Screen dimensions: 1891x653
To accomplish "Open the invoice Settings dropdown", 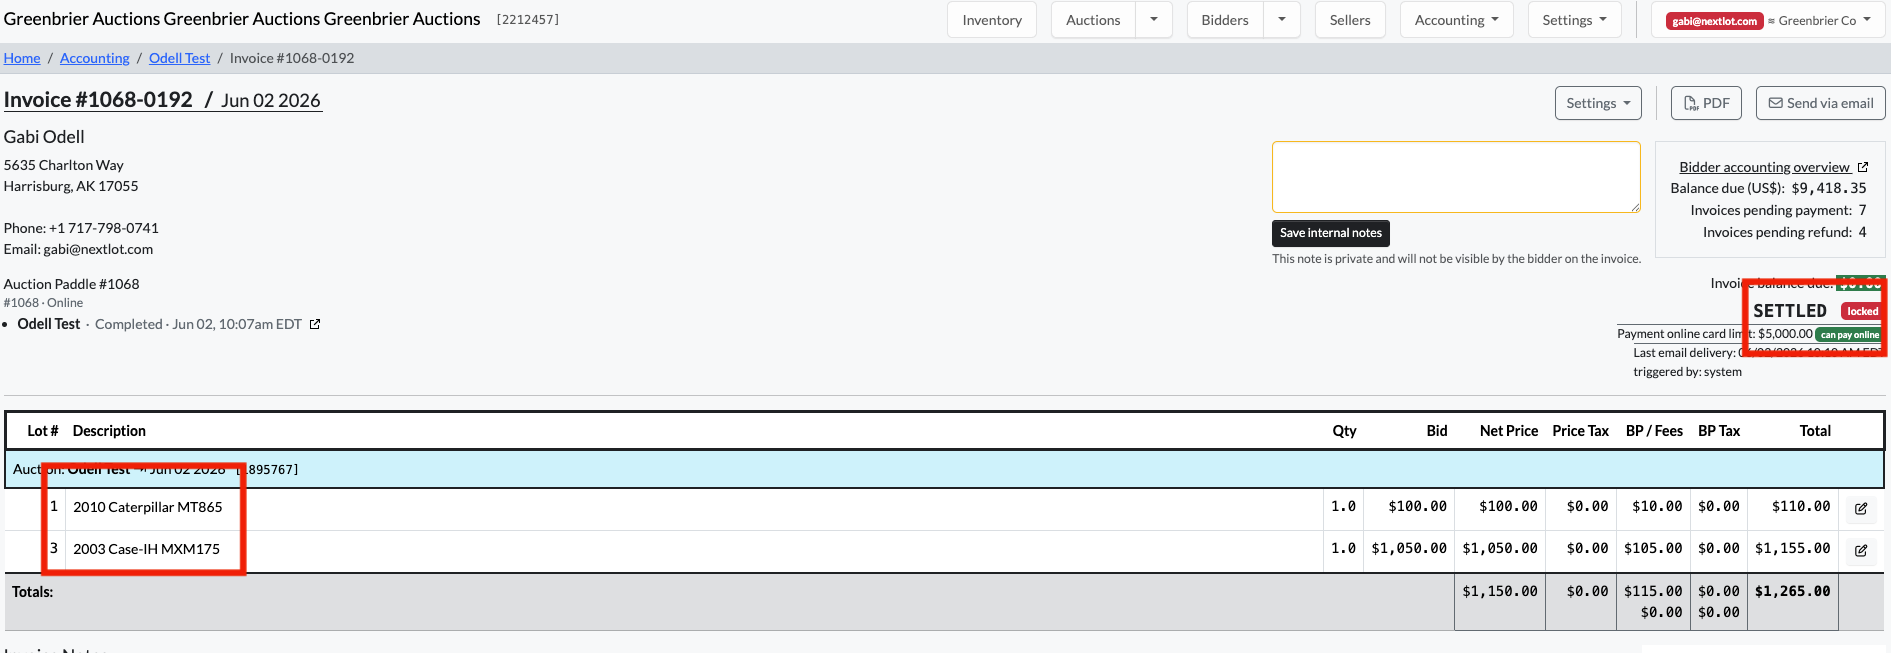I will (1598, 103).
